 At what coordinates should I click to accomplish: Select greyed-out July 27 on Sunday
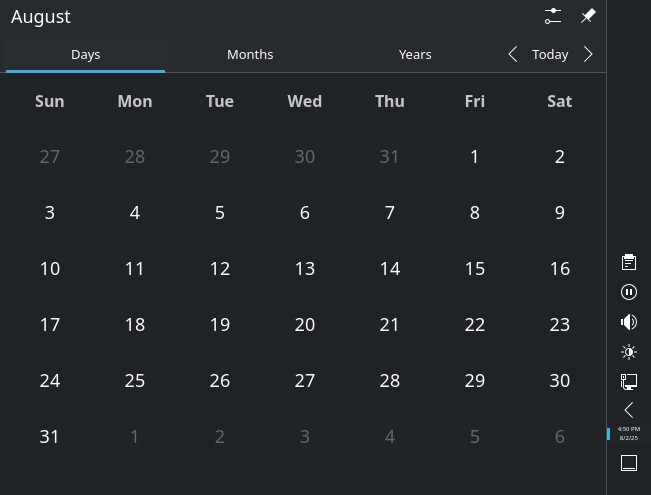point(49,157)
